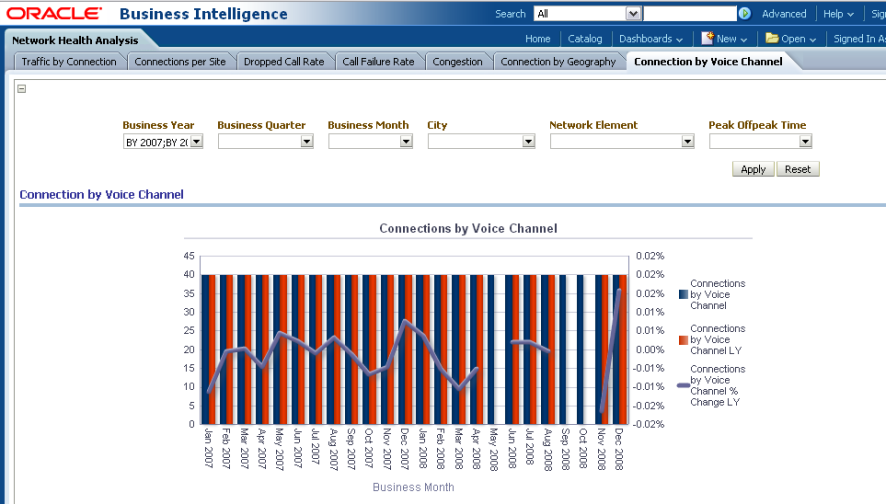Open the Network Element dropdown
Viewport: 886px width, 504px height.
pyautogui.click(x=687, y=142)
